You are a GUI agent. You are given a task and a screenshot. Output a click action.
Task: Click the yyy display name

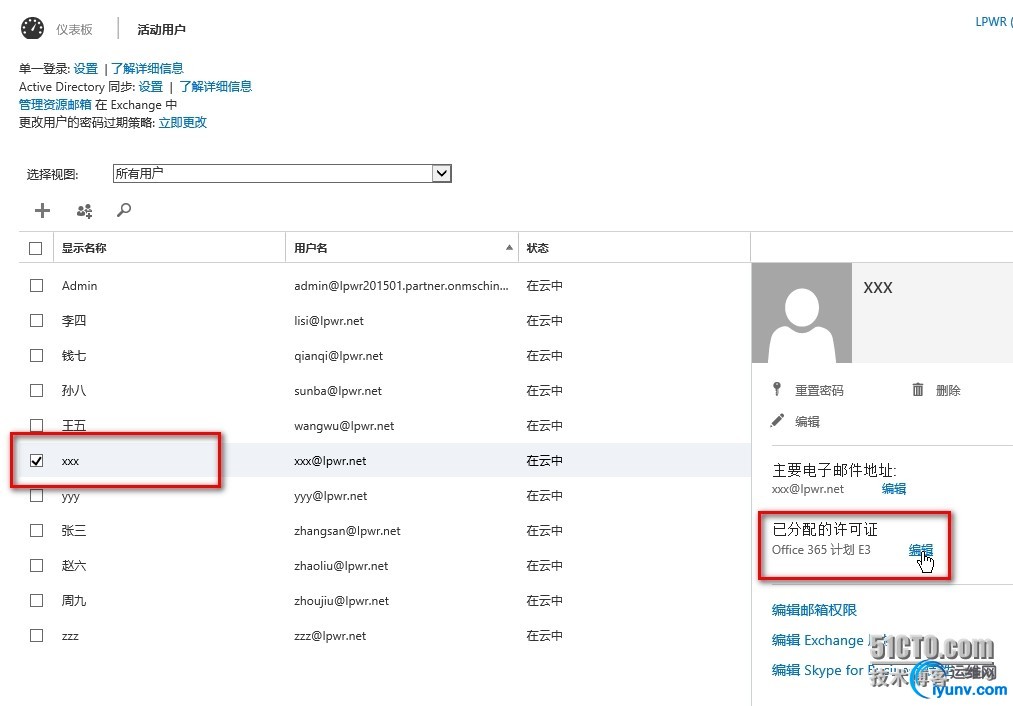point(70,497)
